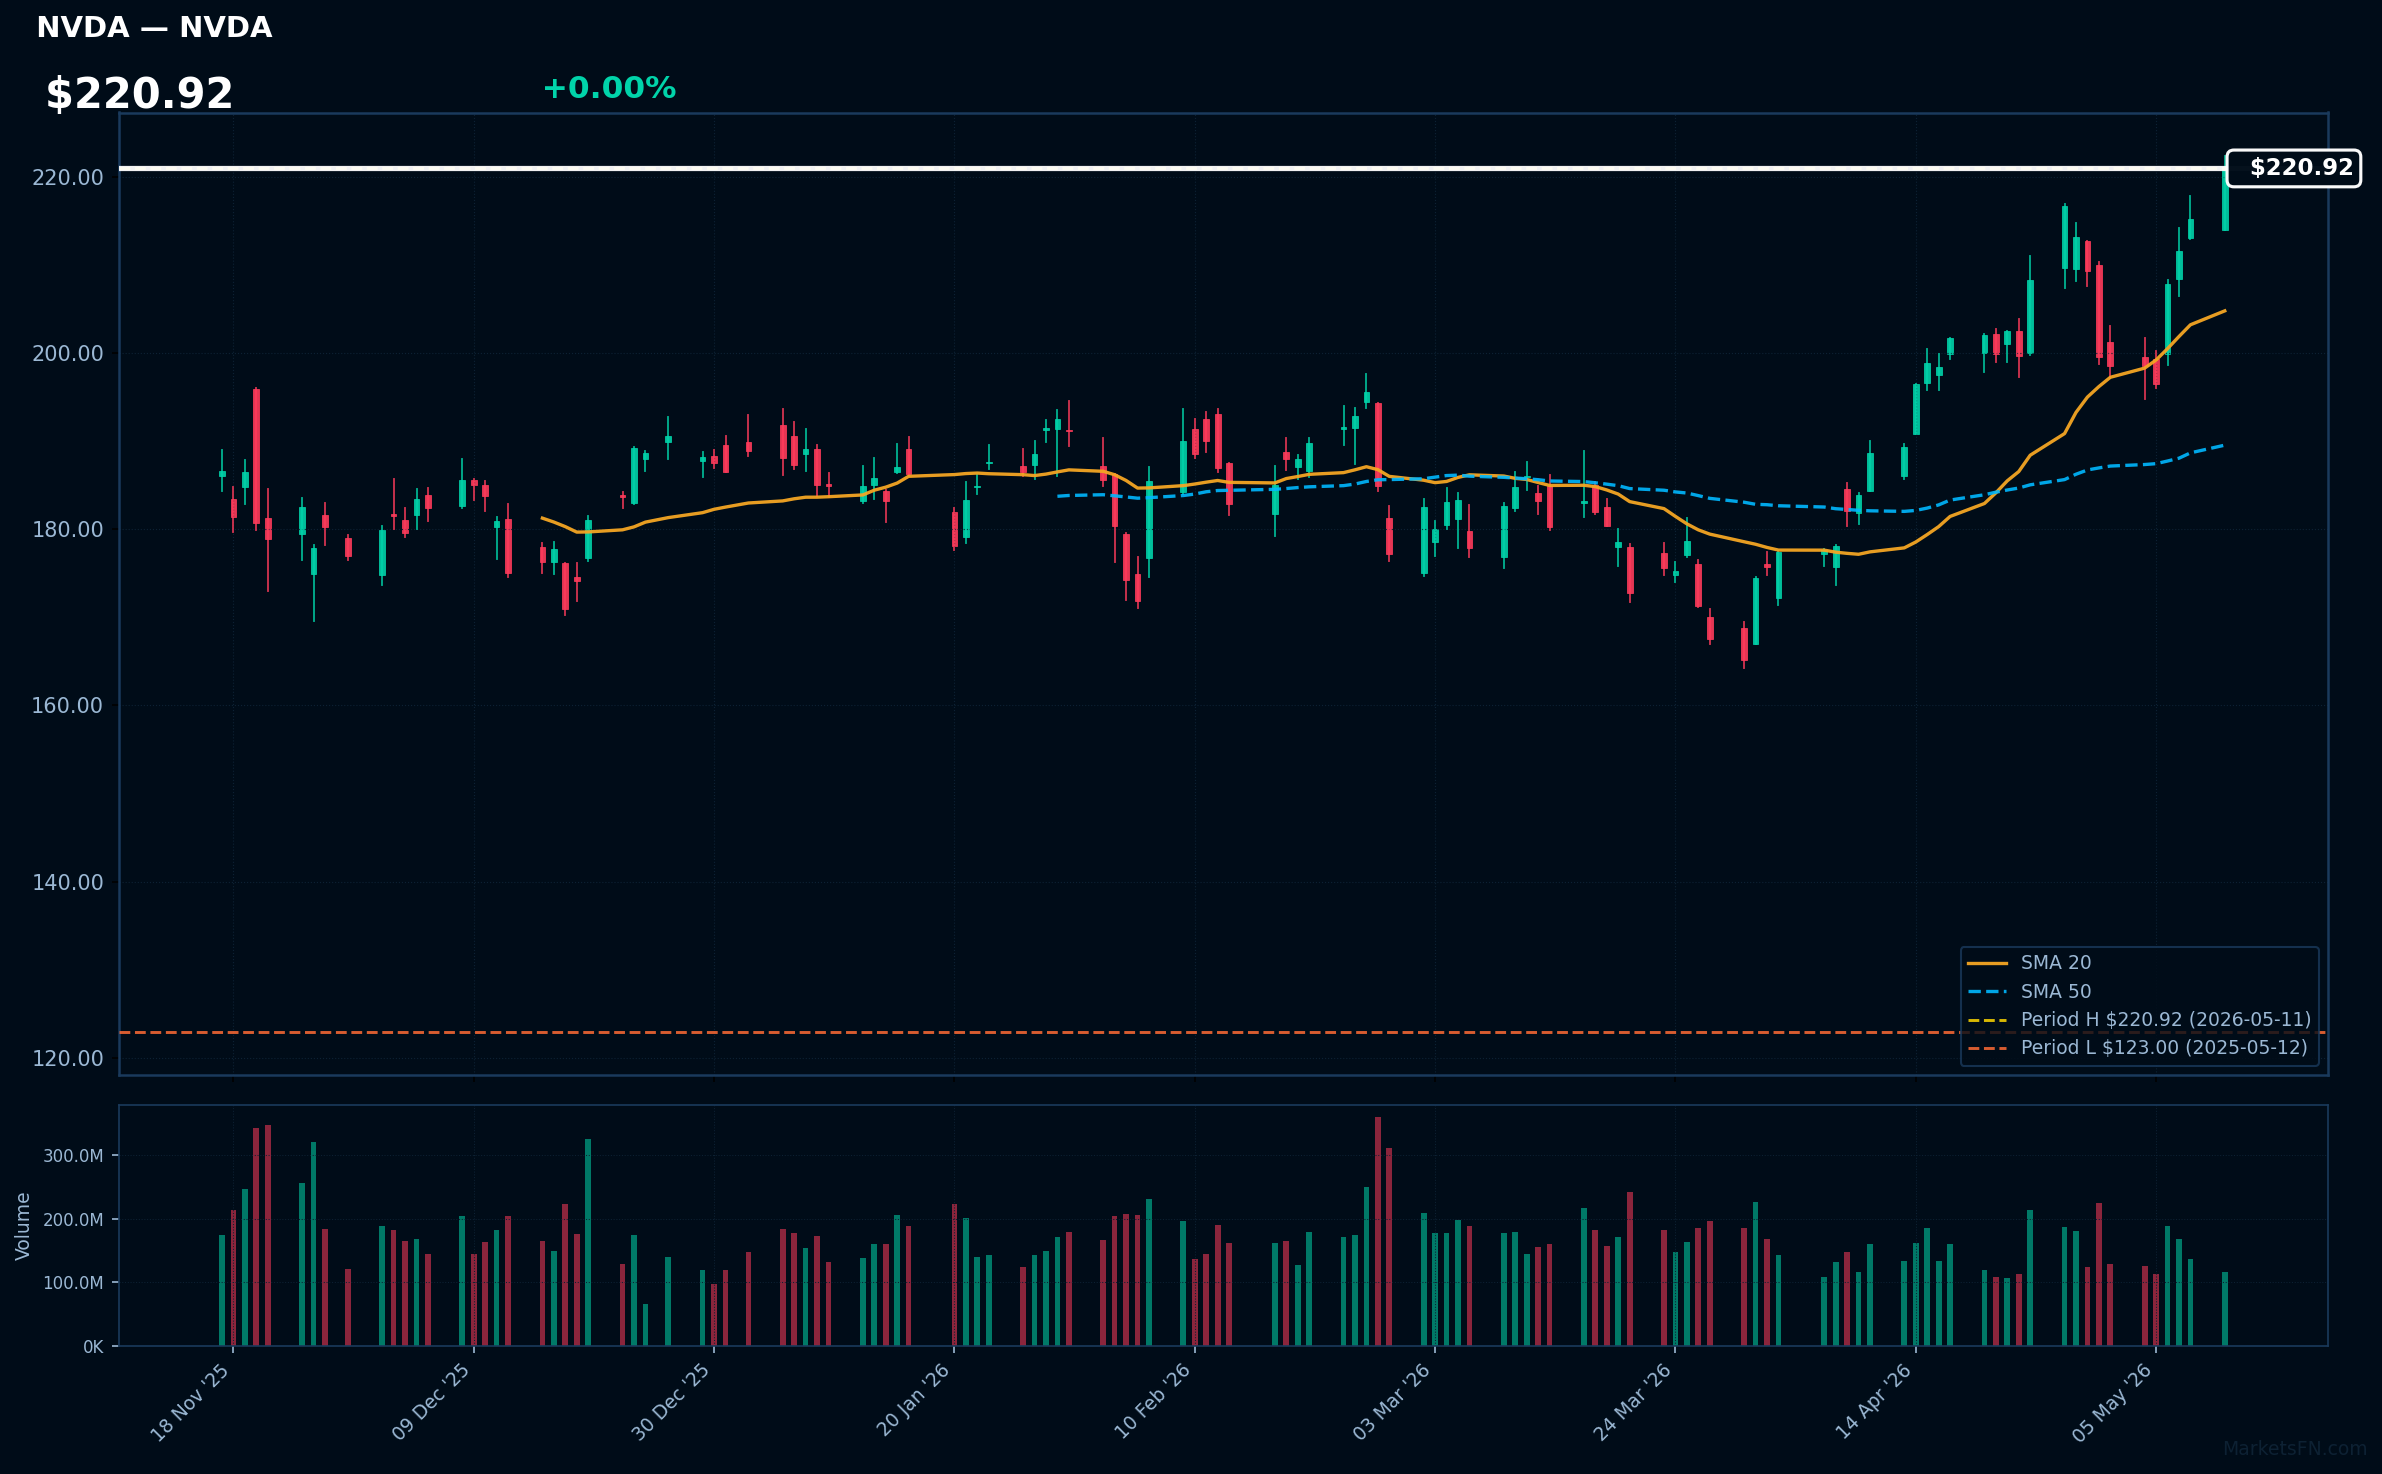Viewport: 2382px width, 1474px height.
Task: Click the 220.00 price axis label
Action: [68, 178]
